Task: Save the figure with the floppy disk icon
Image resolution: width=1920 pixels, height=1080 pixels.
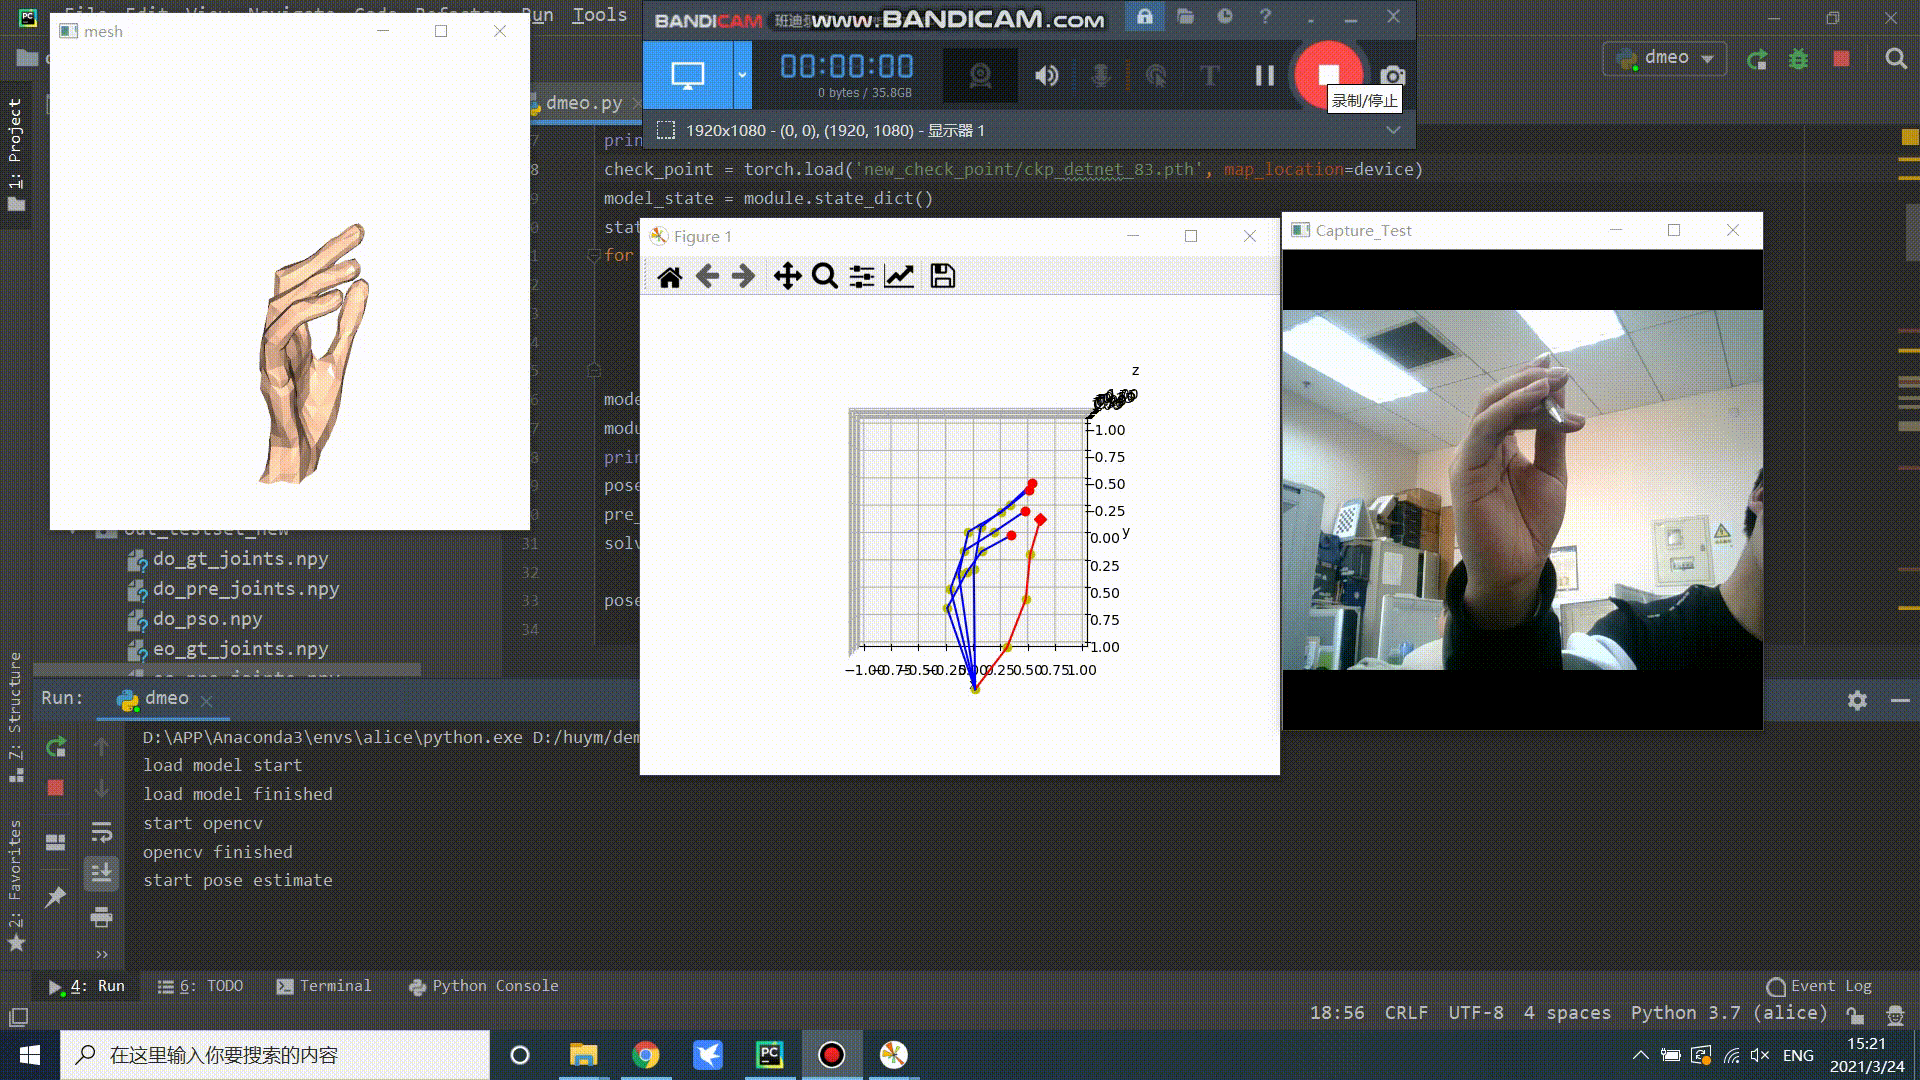Action: click(x=942, y=277)
